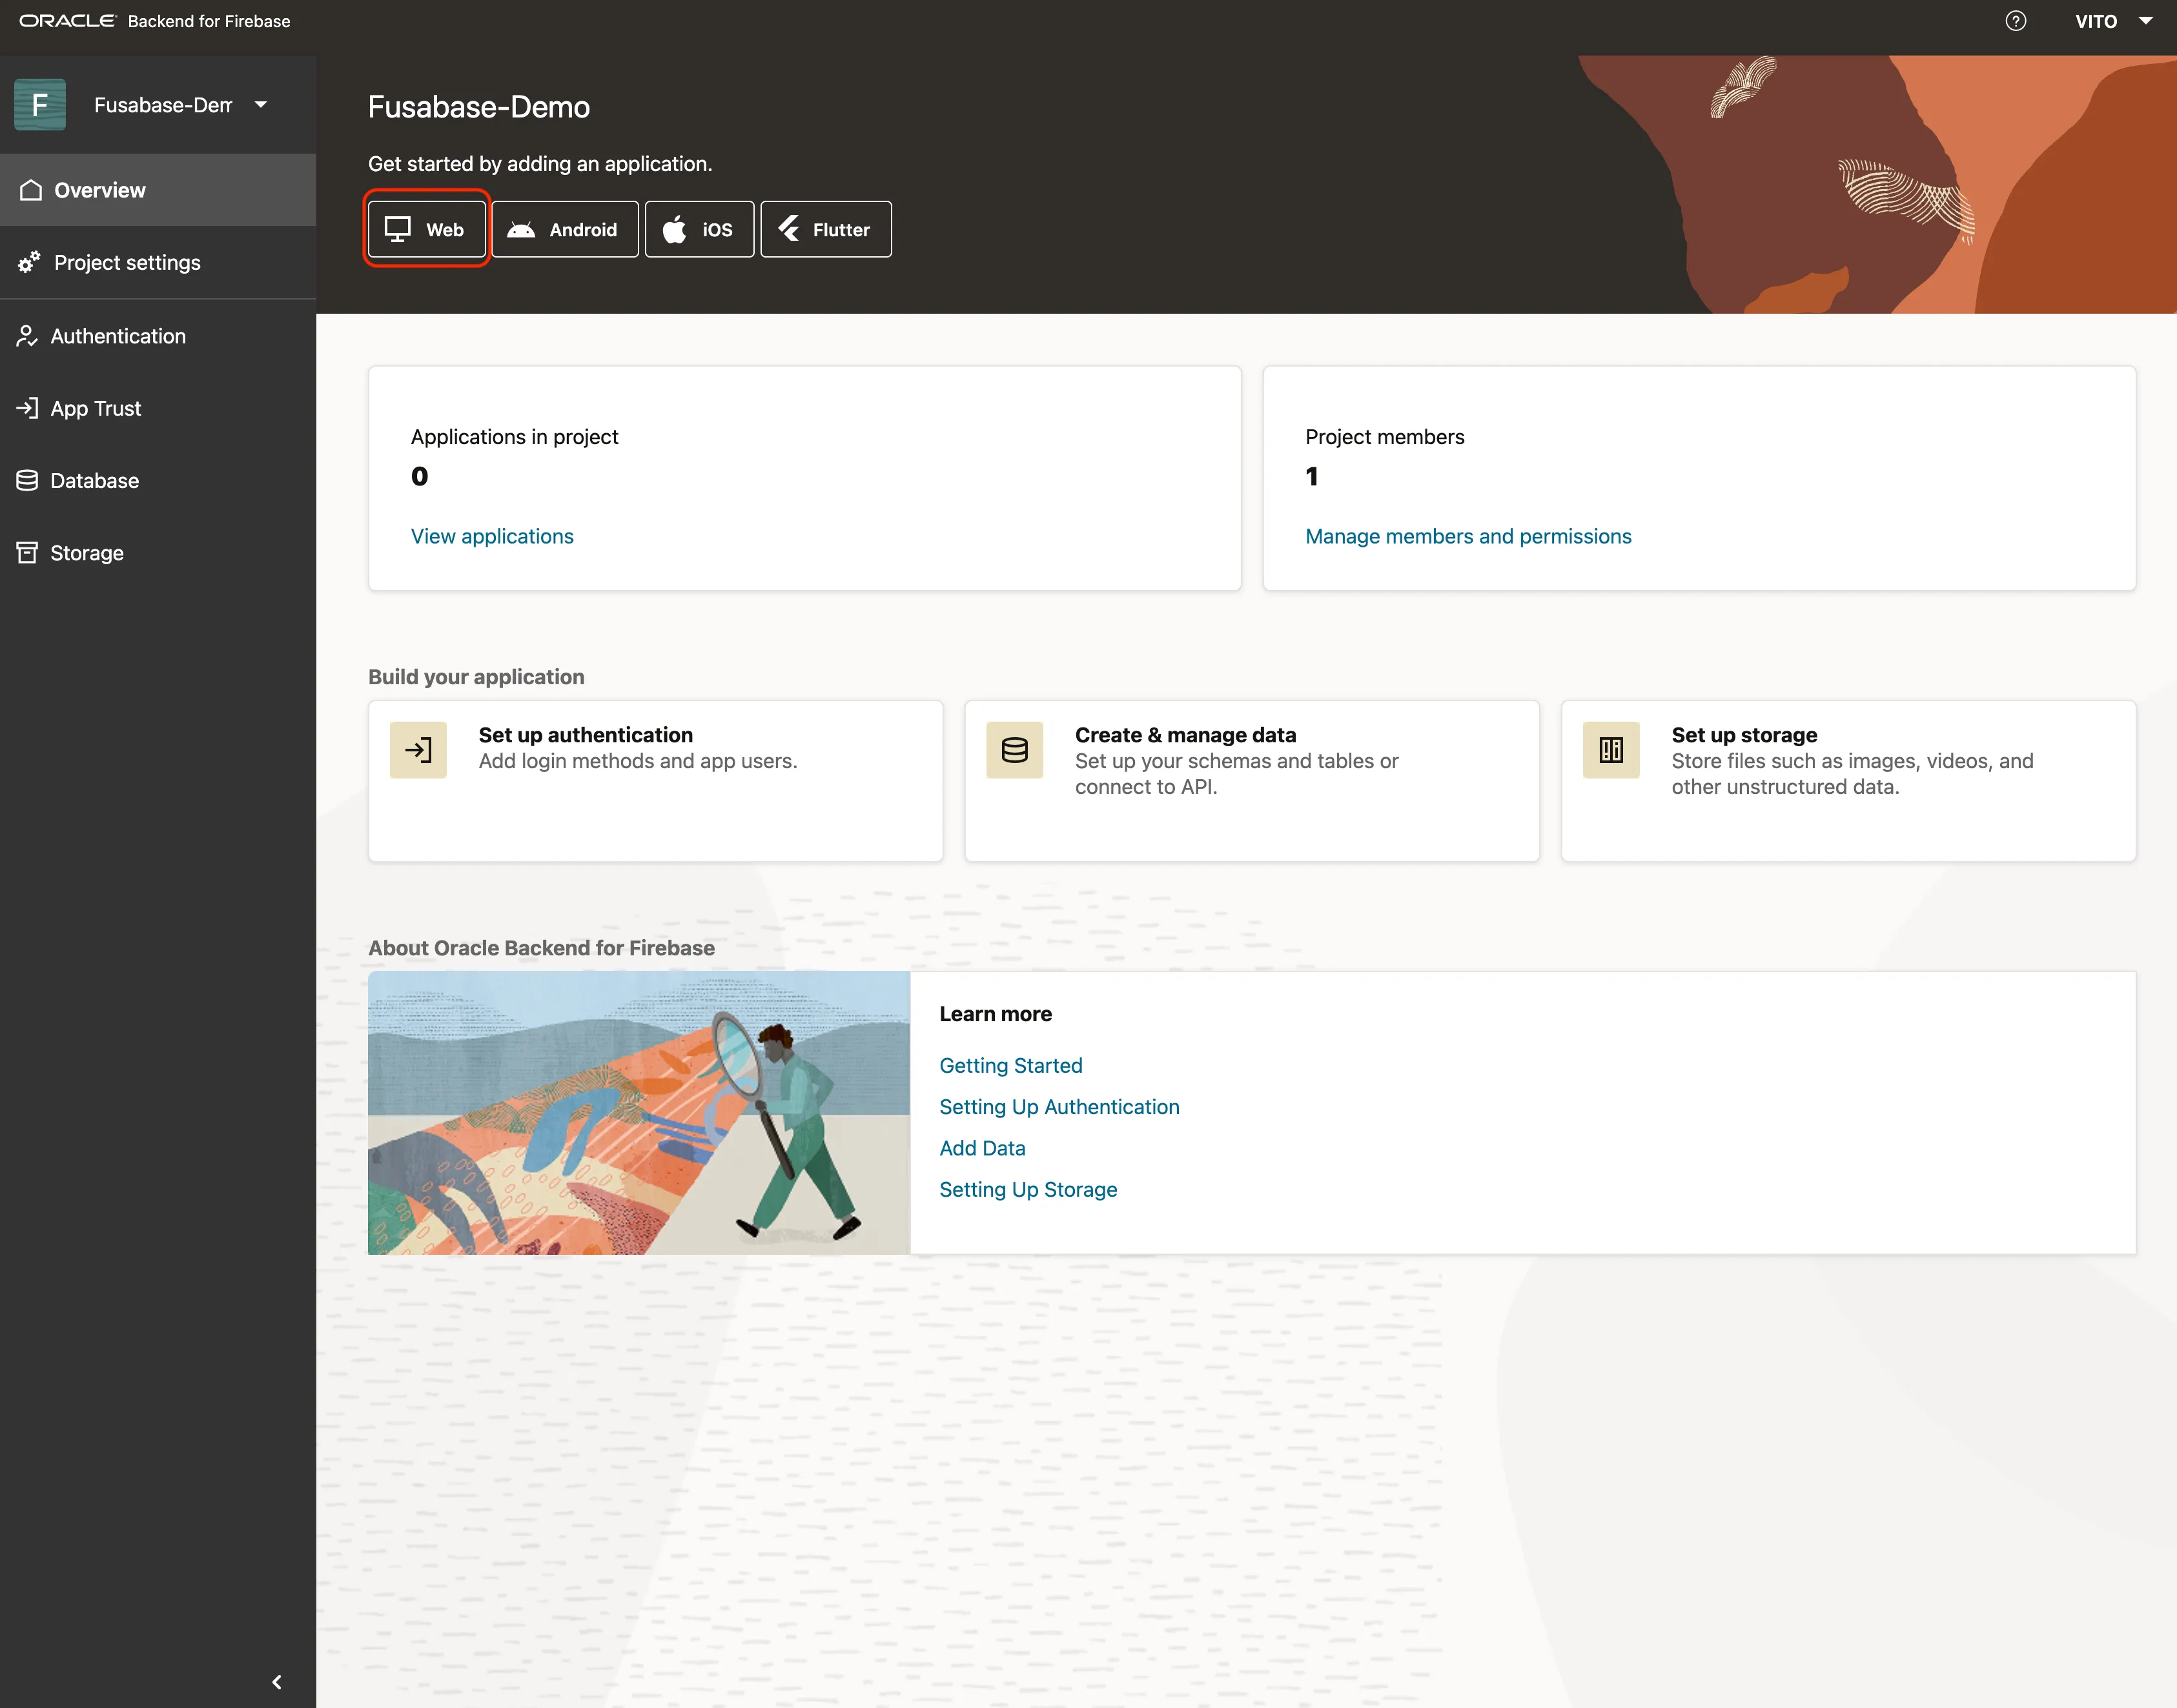Open App Trust in the sidebar

(x=158, y=408)
